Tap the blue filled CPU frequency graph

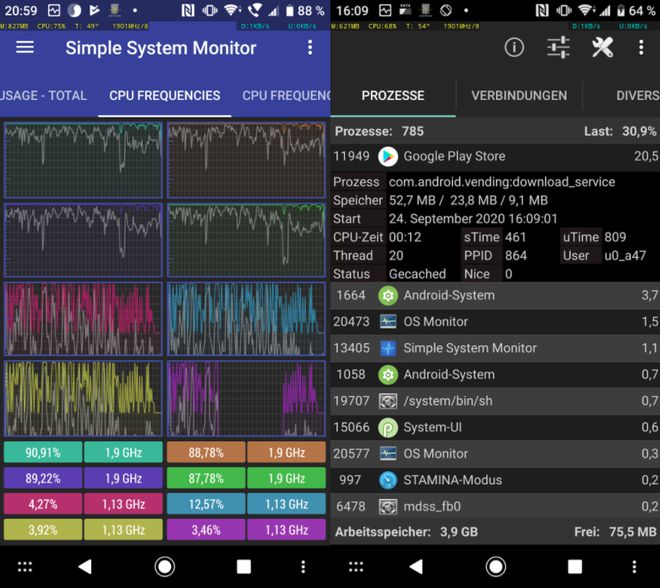[x=246, y=319]
